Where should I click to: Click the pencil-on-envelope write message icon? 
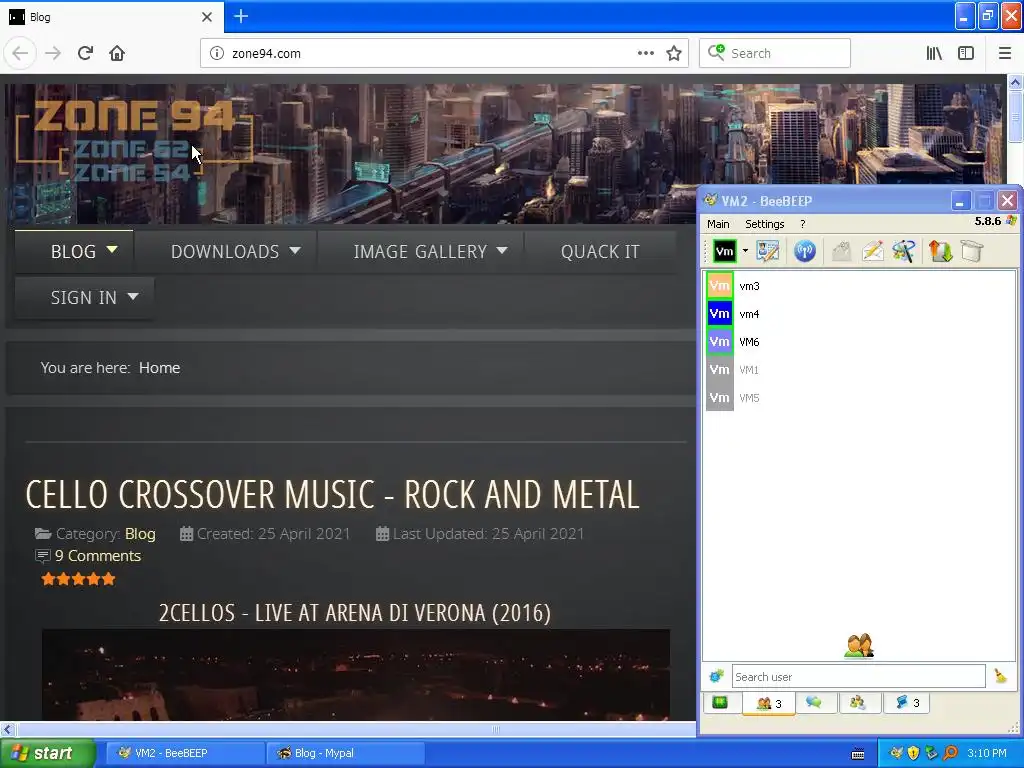click(x=872, y=251)
